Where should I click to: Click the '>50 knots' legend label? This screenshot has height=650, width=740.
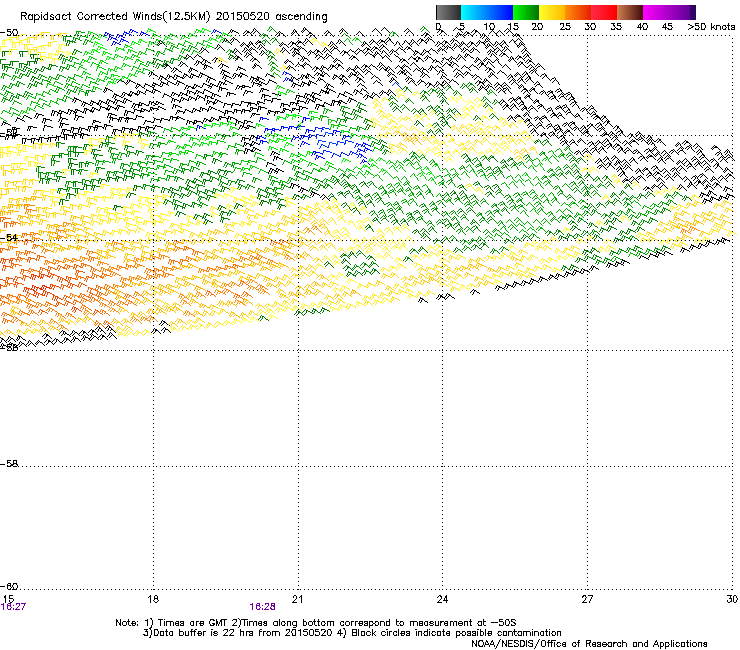pos(711,27)
